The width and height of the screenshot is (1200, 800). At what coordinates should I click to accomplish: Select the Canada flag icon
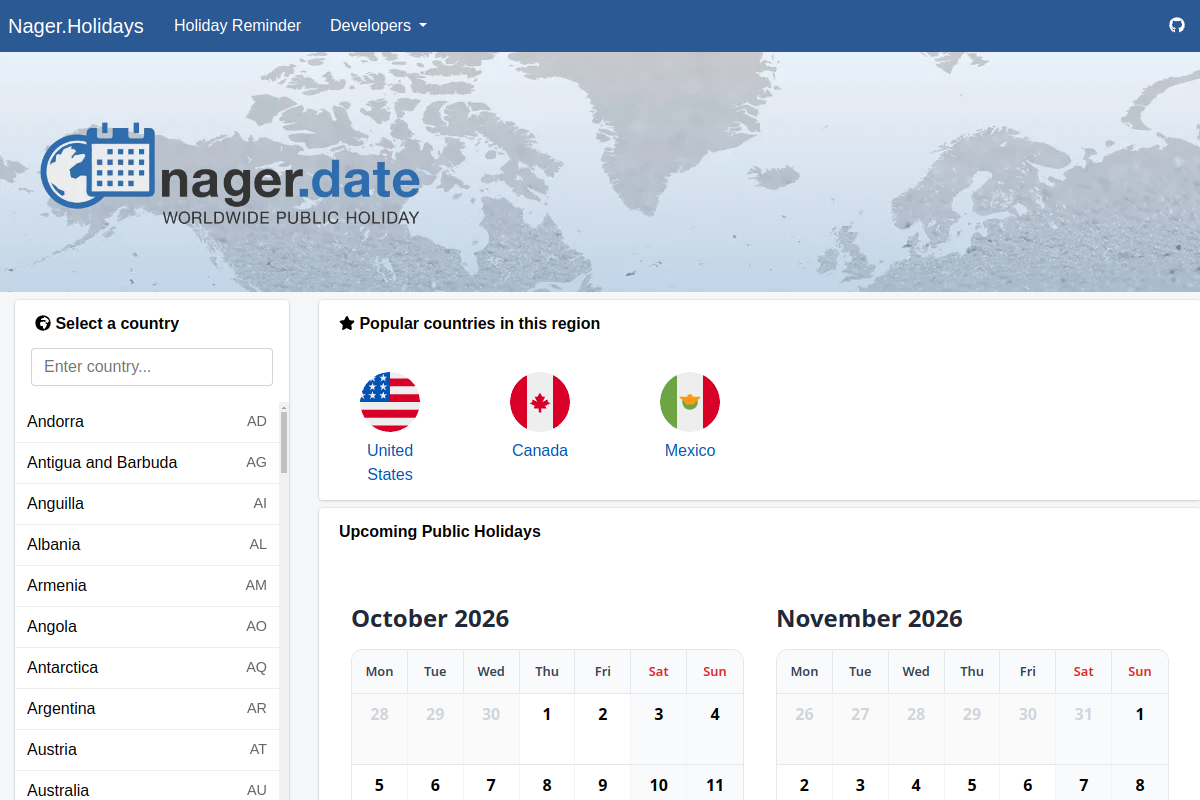540,402
